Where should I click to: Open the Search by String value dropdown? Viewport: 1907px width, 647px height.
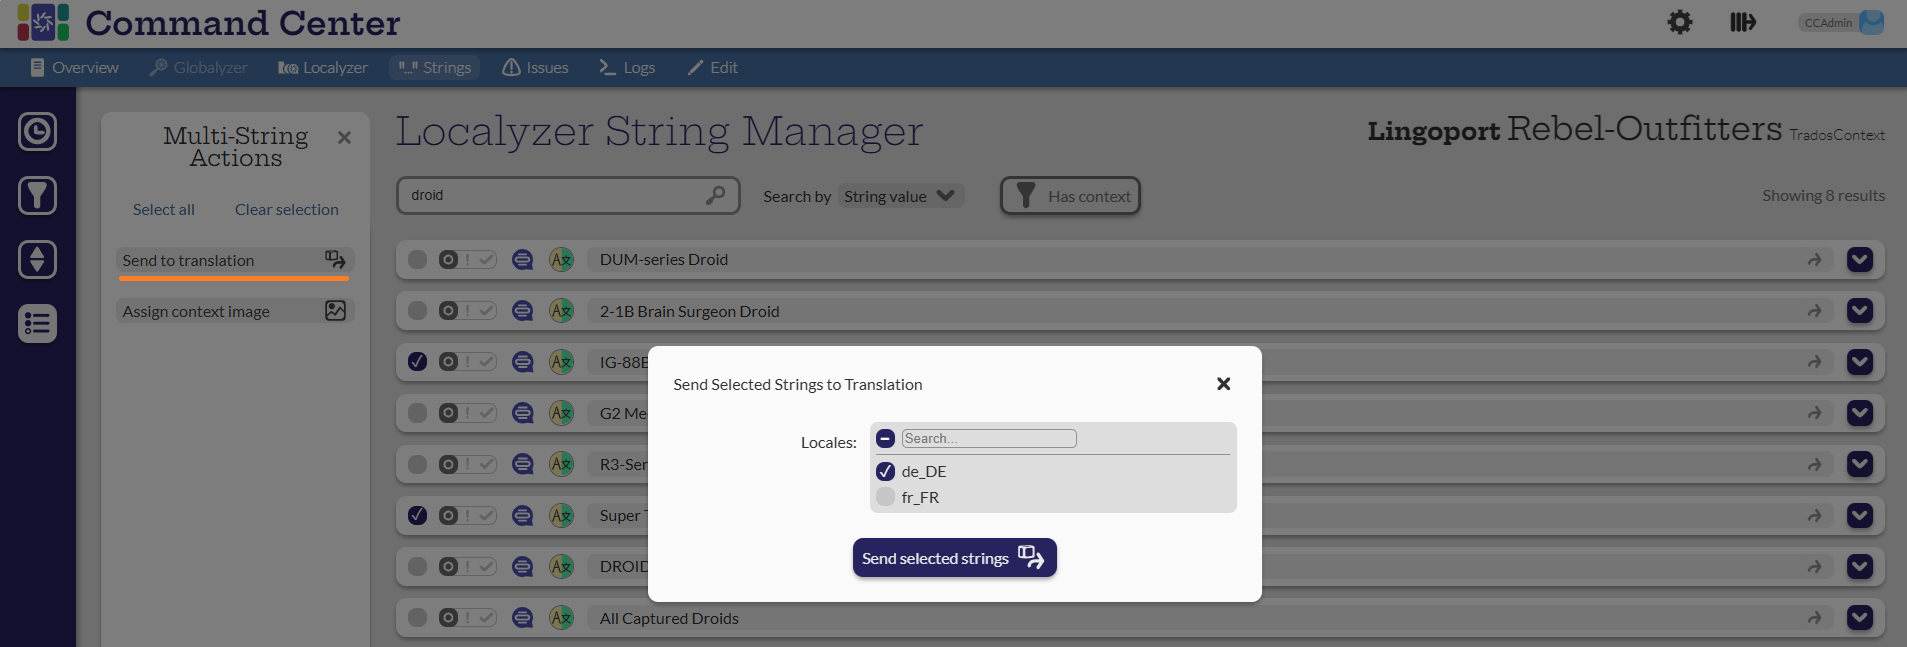pos(899,196)
